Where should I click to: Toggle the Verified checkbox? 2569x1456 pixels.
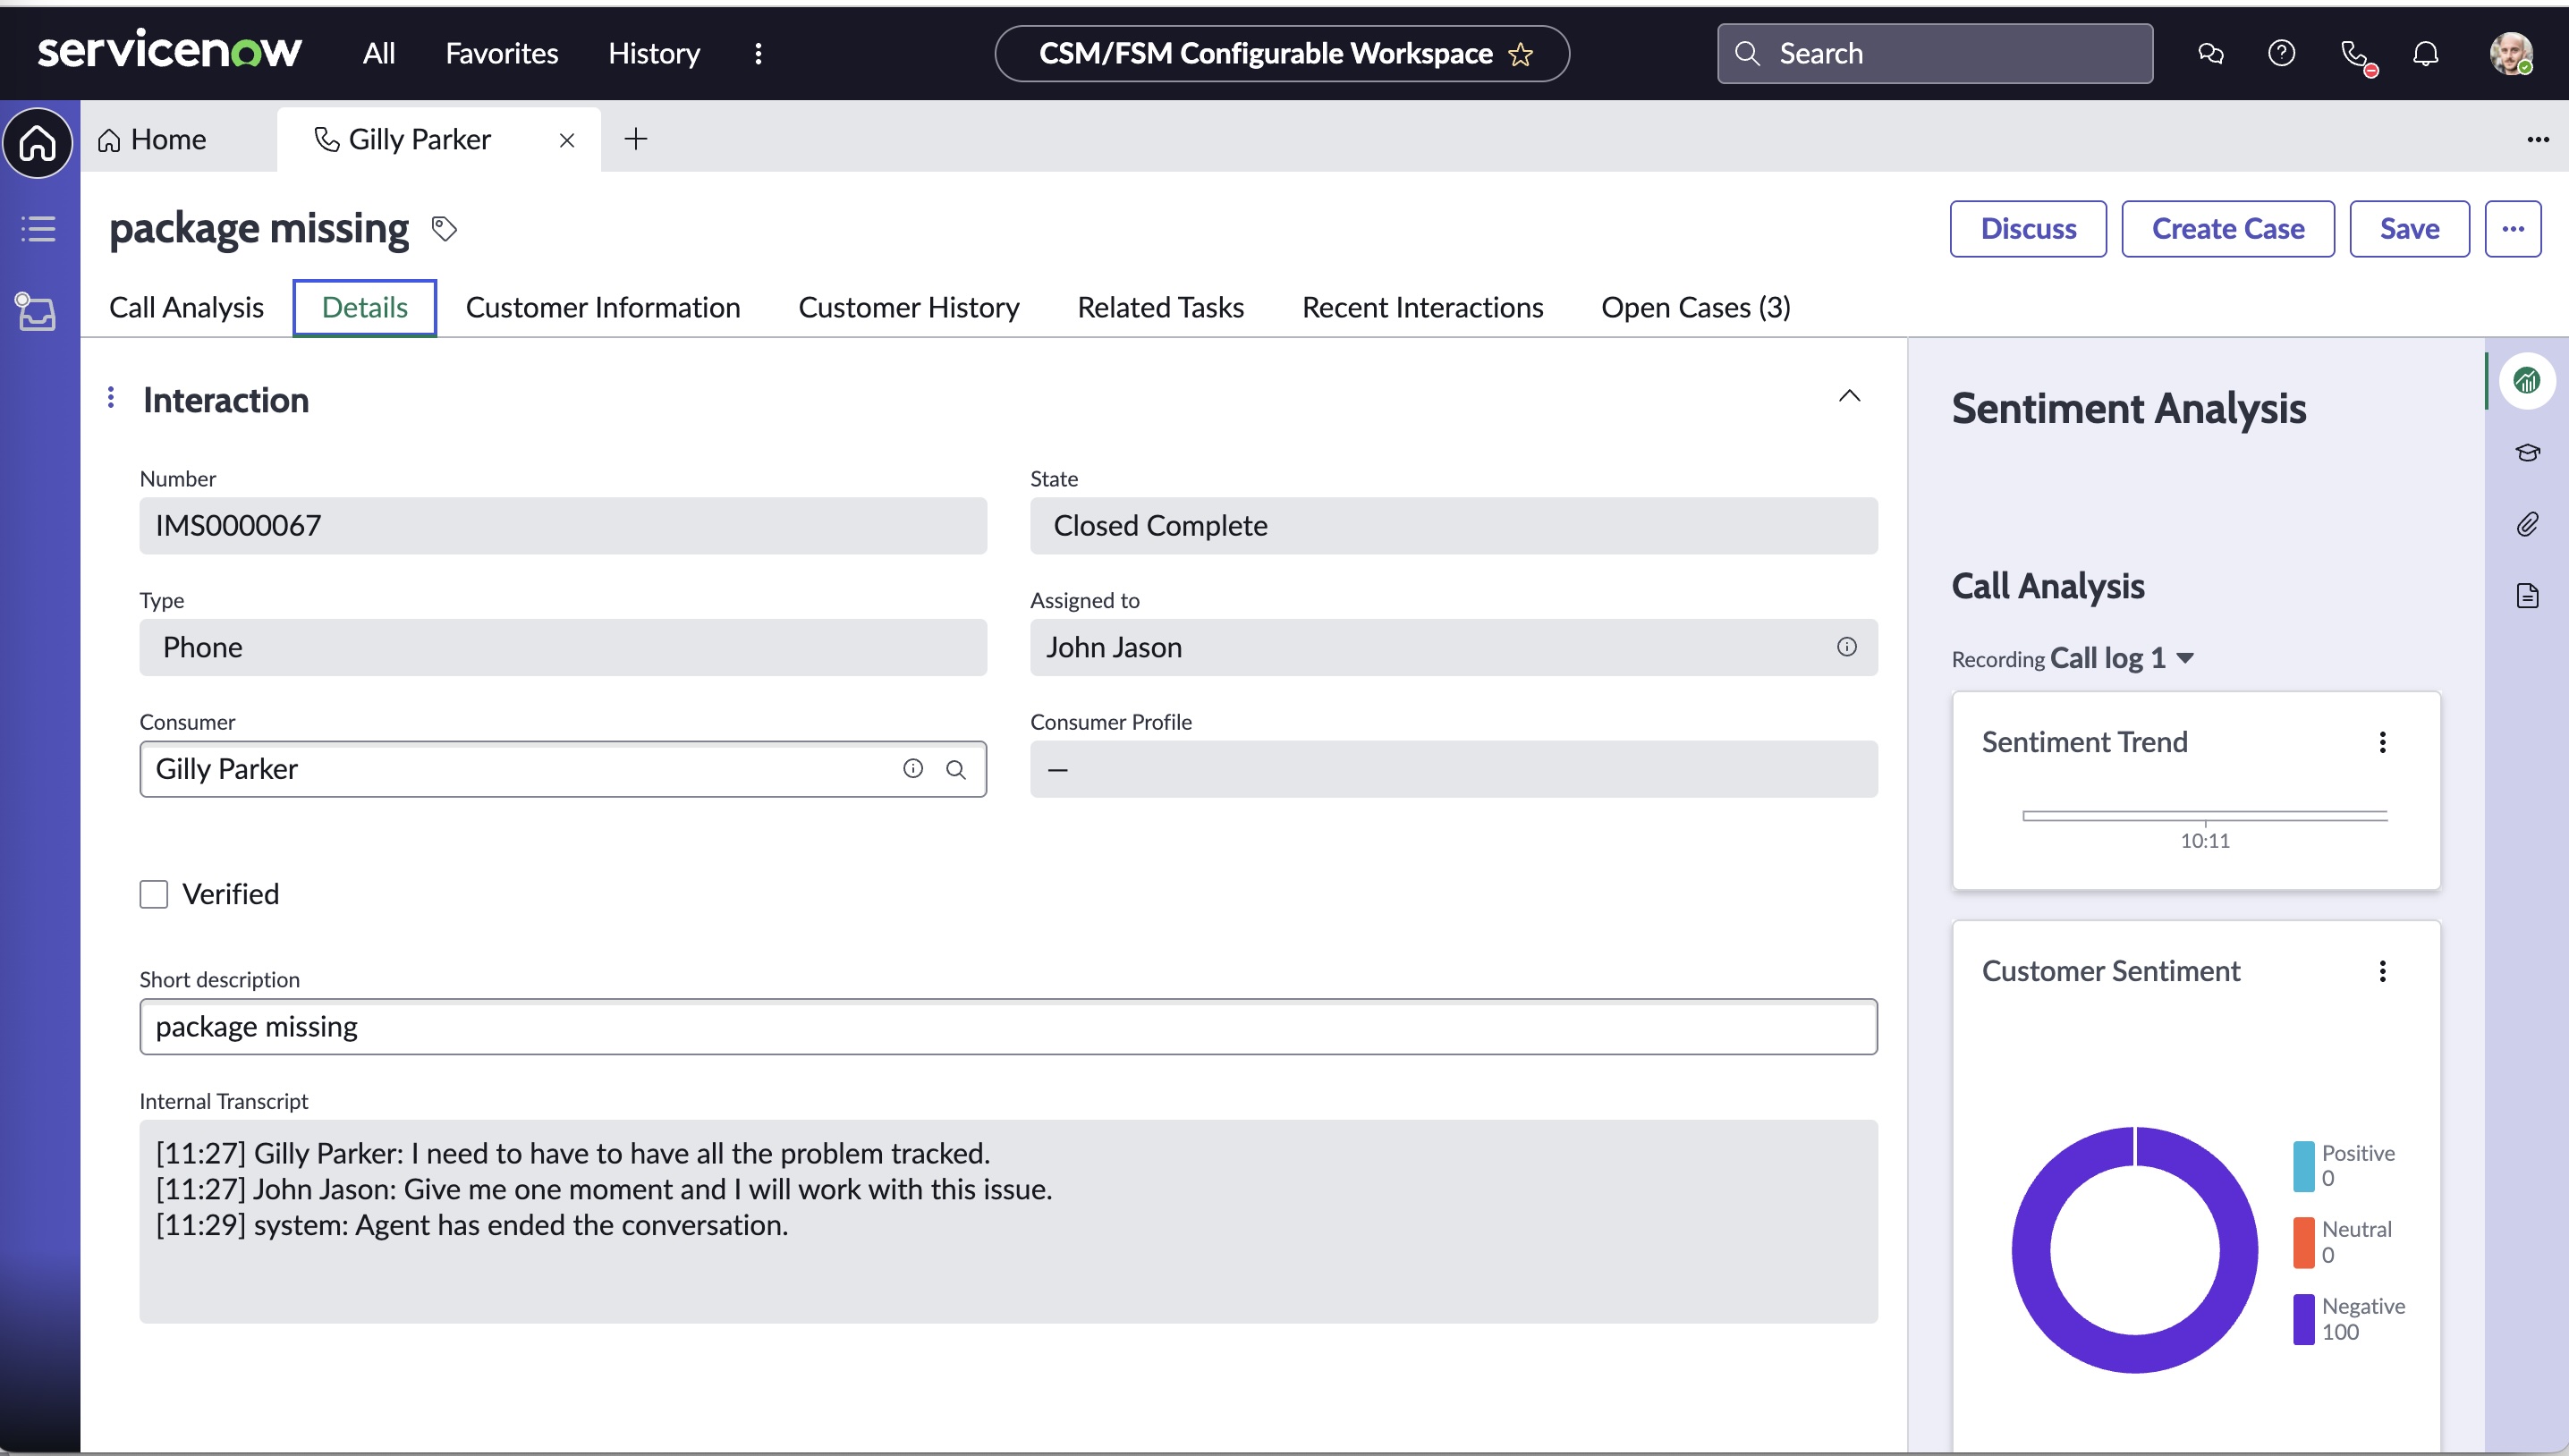(x=154, y=894)
